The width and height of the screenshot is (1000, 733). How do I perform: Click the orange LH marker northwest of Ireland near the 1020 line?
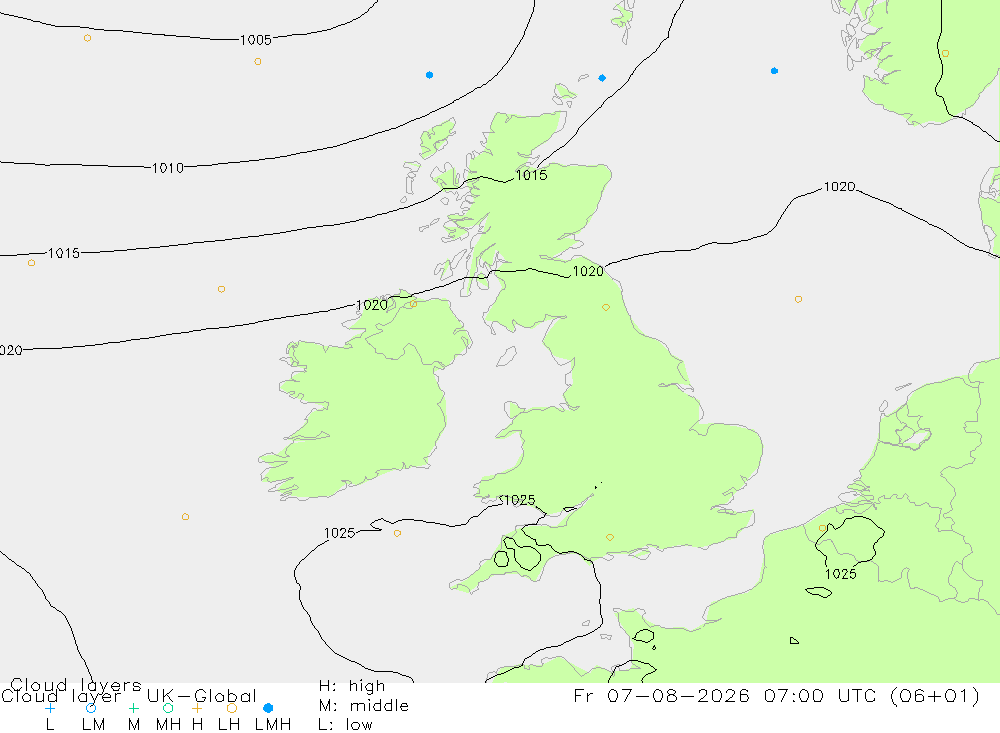pos(221,289)
